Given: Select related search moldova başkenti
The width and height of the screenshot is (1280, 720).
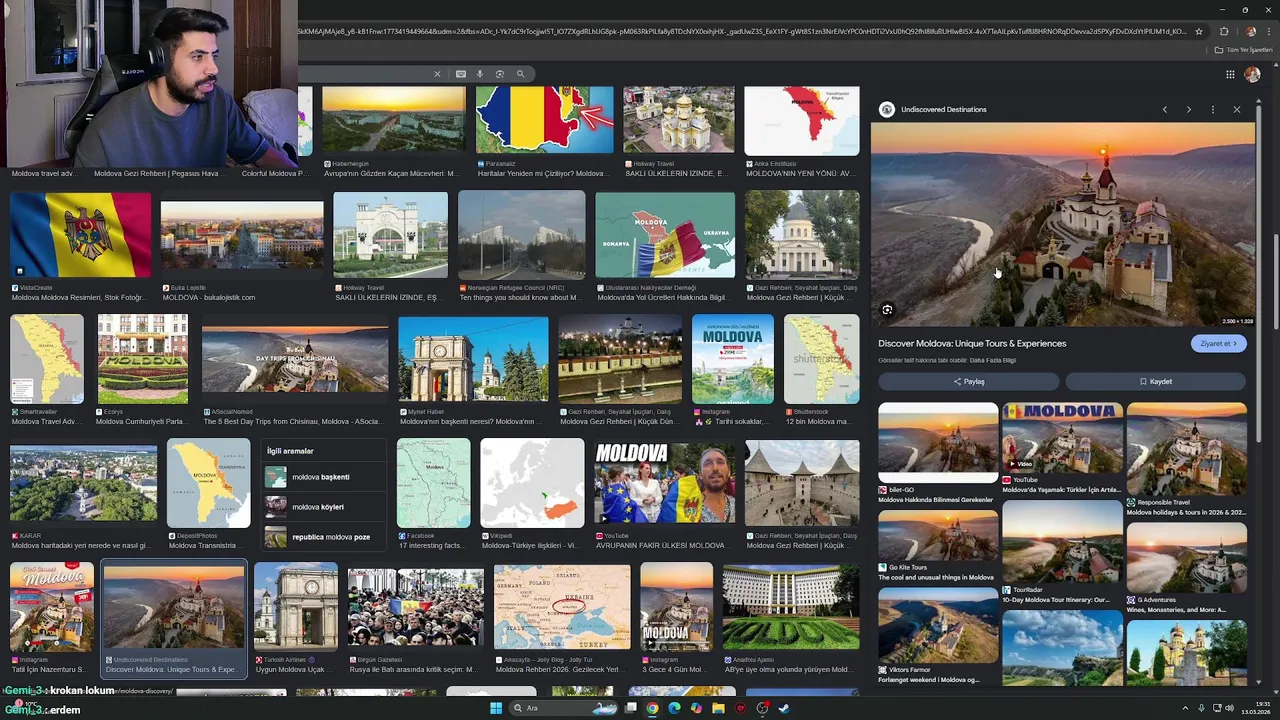Looking at the screenshot, I should [323, 477].
